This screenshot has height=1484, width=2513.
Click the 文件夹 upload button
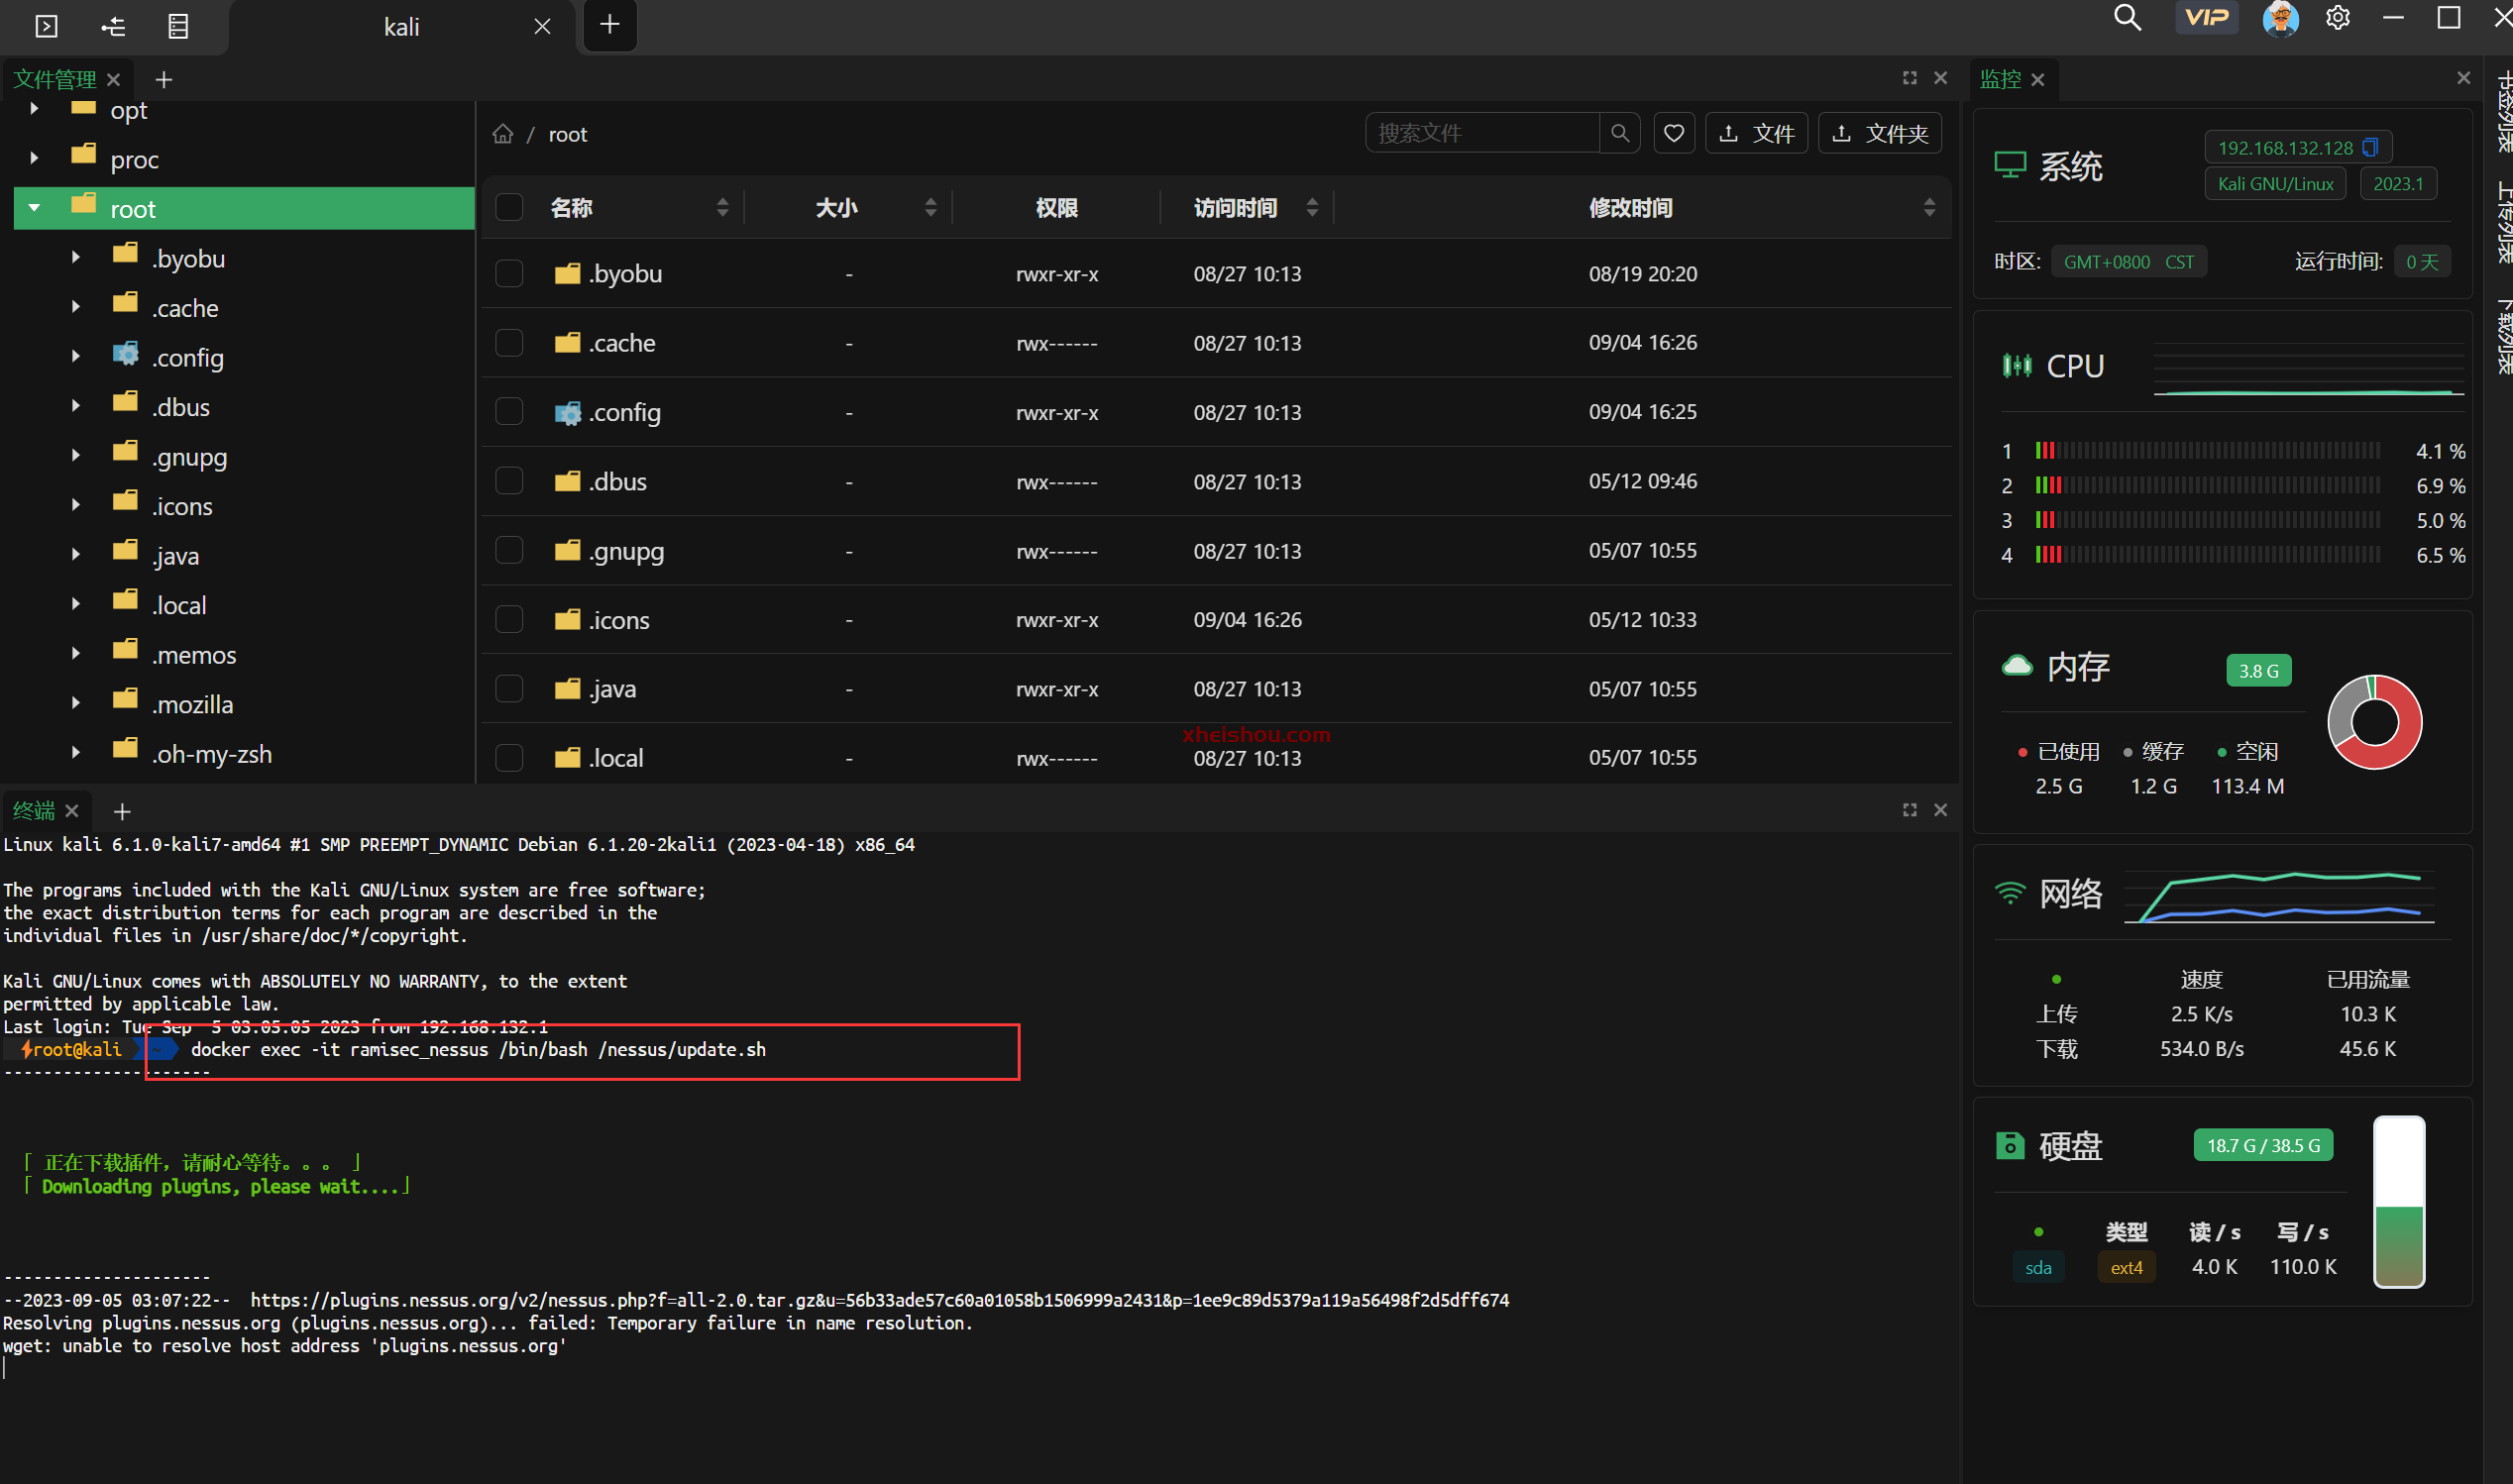coord(1880,133)
